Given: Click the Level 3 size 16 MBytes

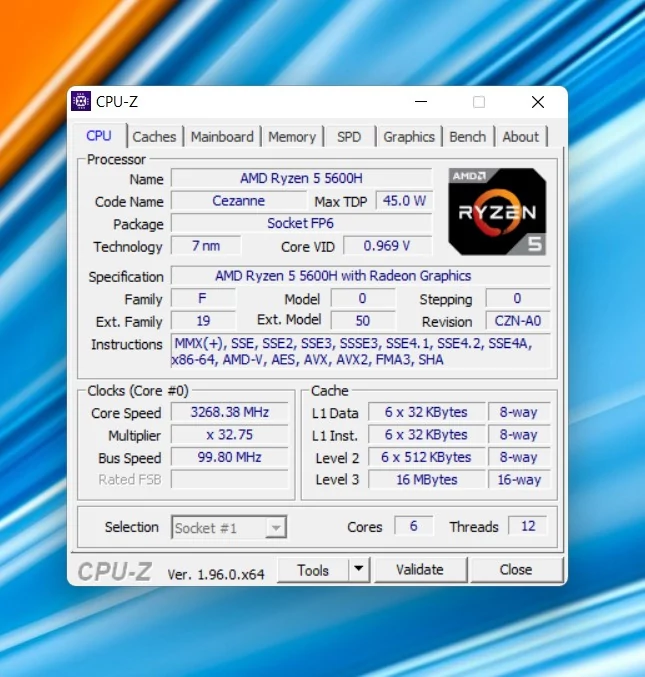Looking at the screenshot, I should click(427, 480).
